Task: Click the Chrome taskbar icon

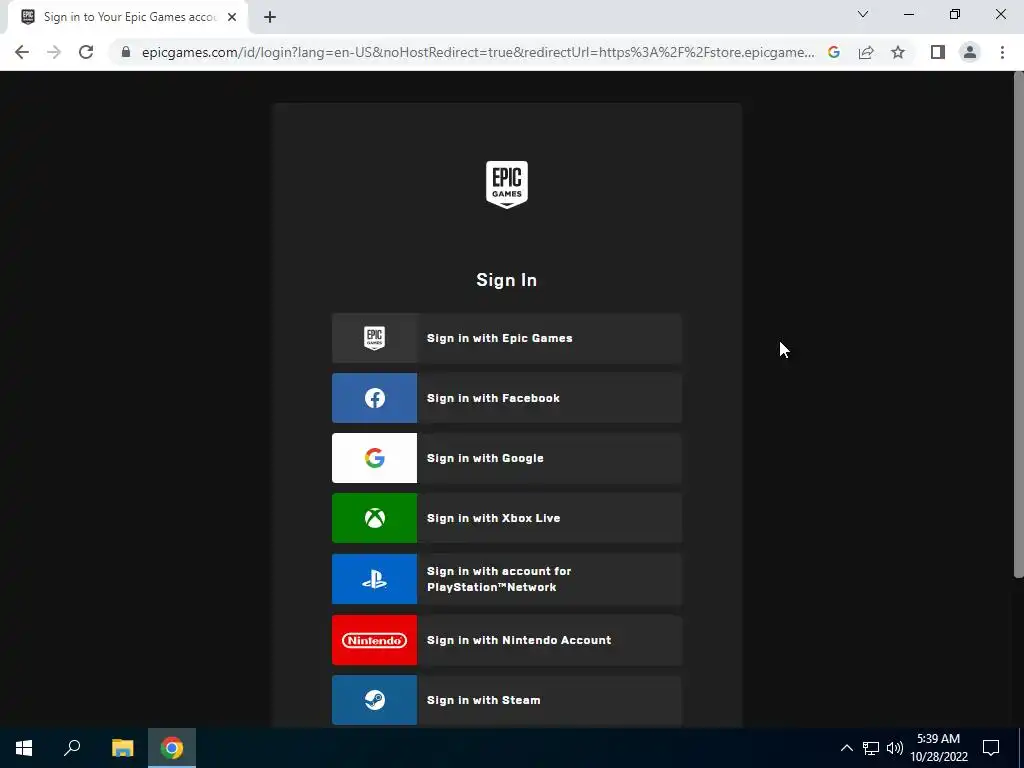Action: [172, 748]
